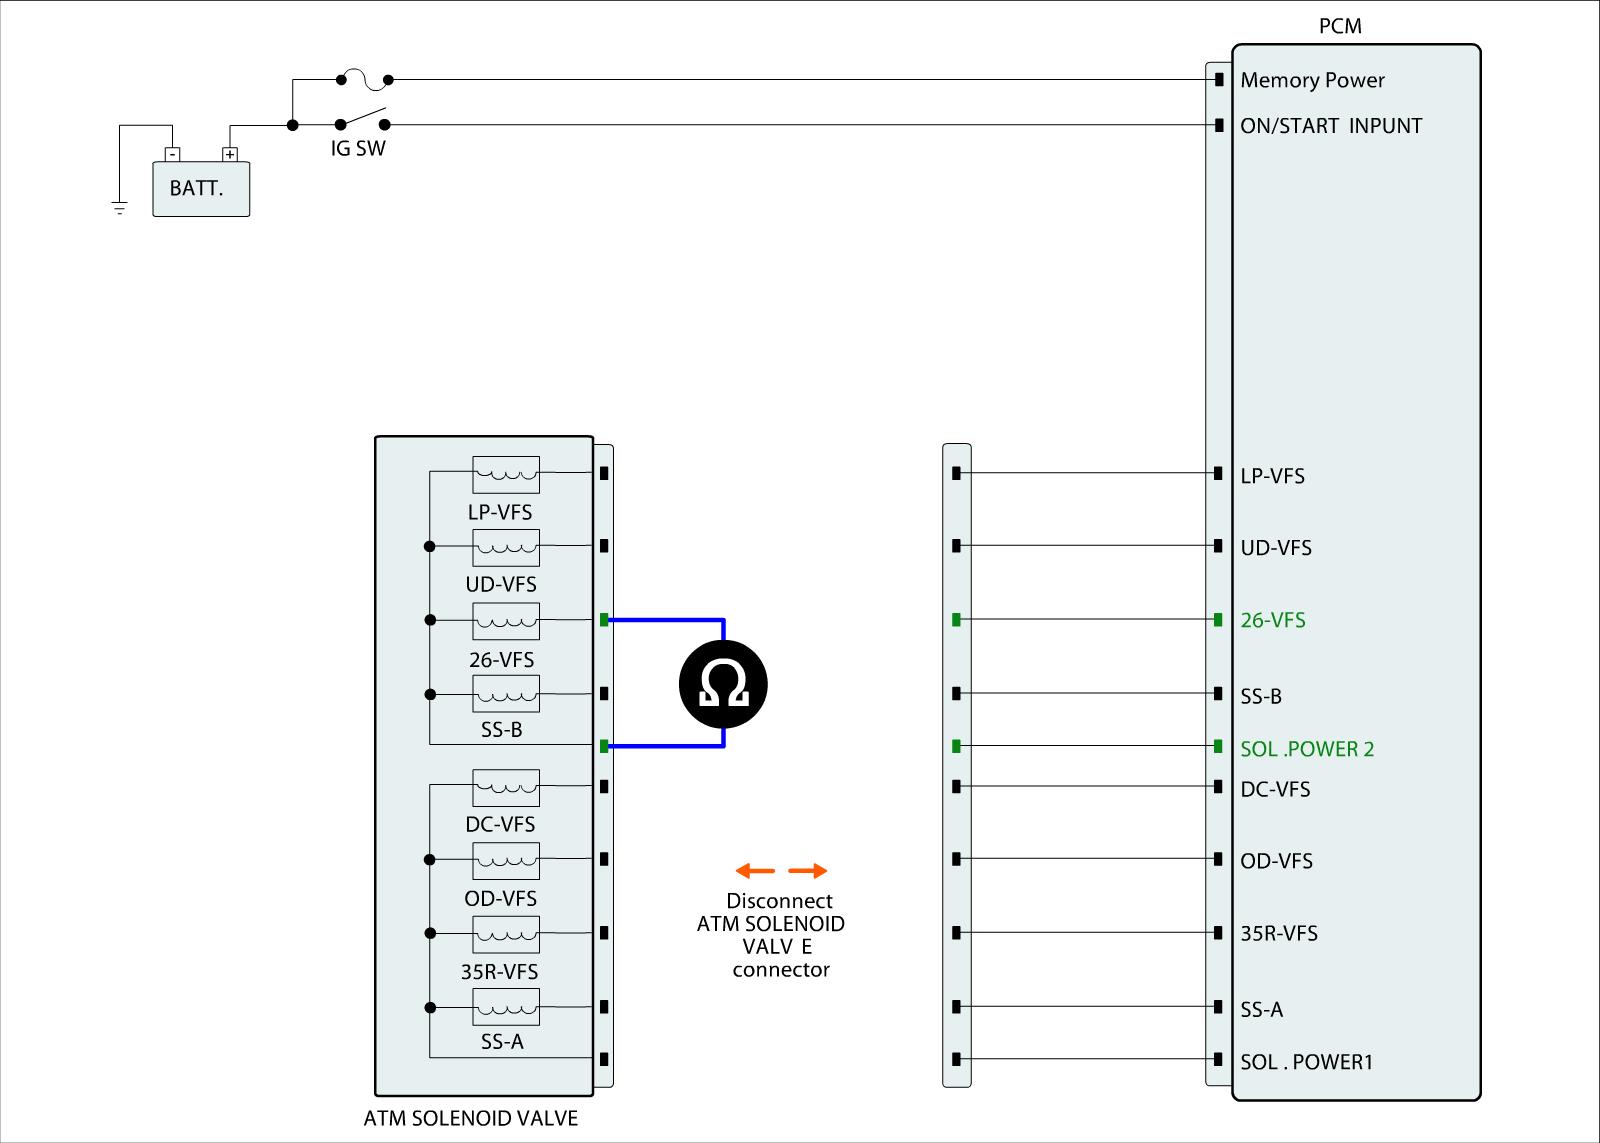Click the BATT. battery box

(200, 189)
